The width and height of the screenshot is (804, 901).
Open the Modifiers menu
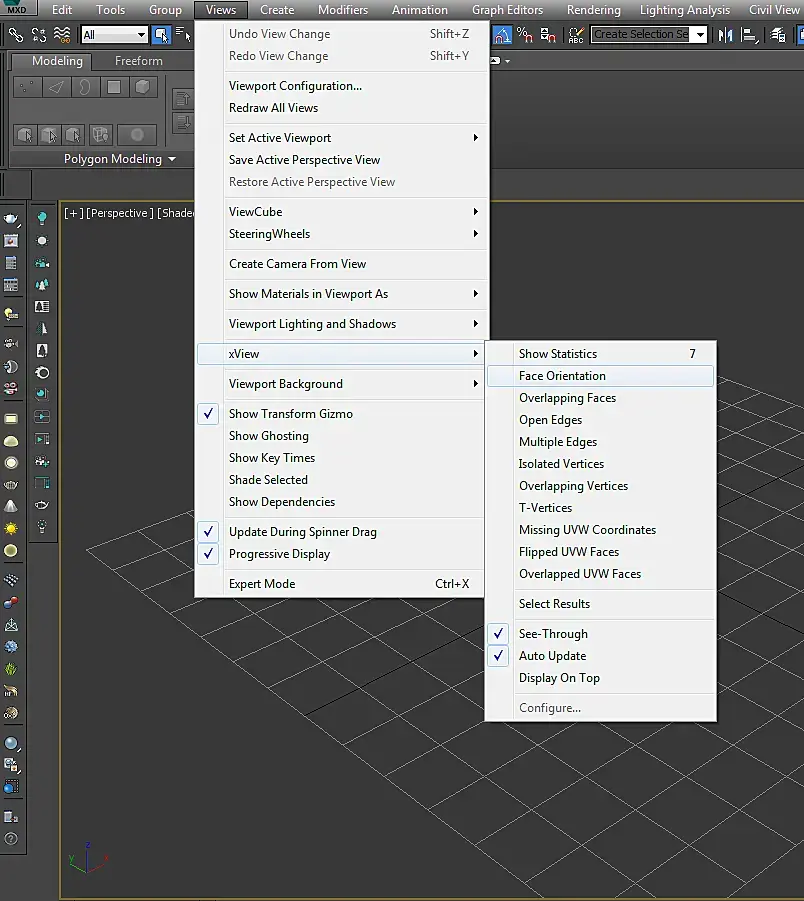click(x=343, y=10)
